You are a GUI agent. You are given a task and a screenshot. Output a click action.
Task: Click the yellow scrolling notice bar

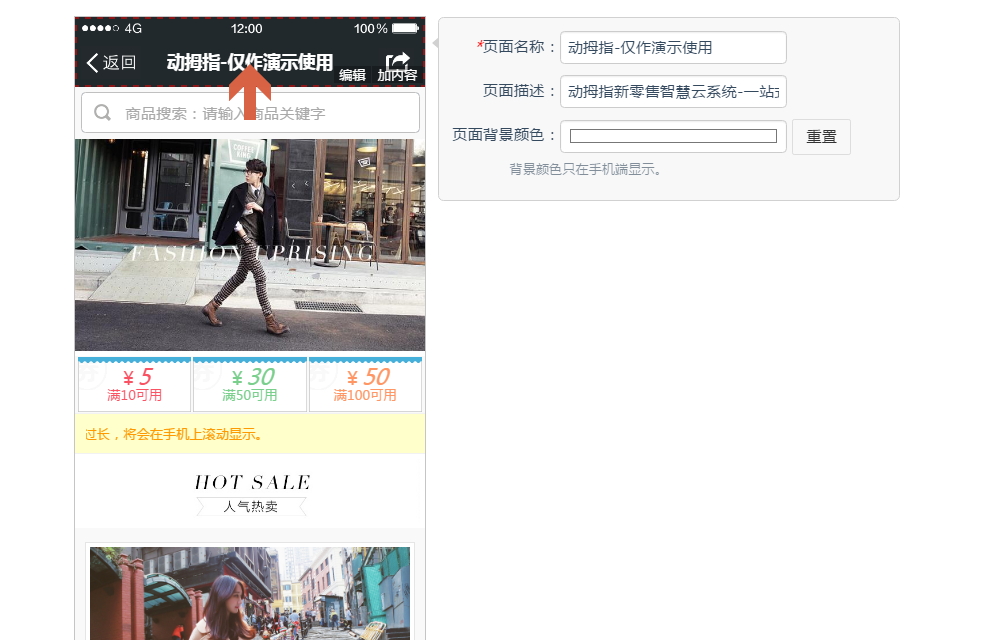tap(250, 434)
